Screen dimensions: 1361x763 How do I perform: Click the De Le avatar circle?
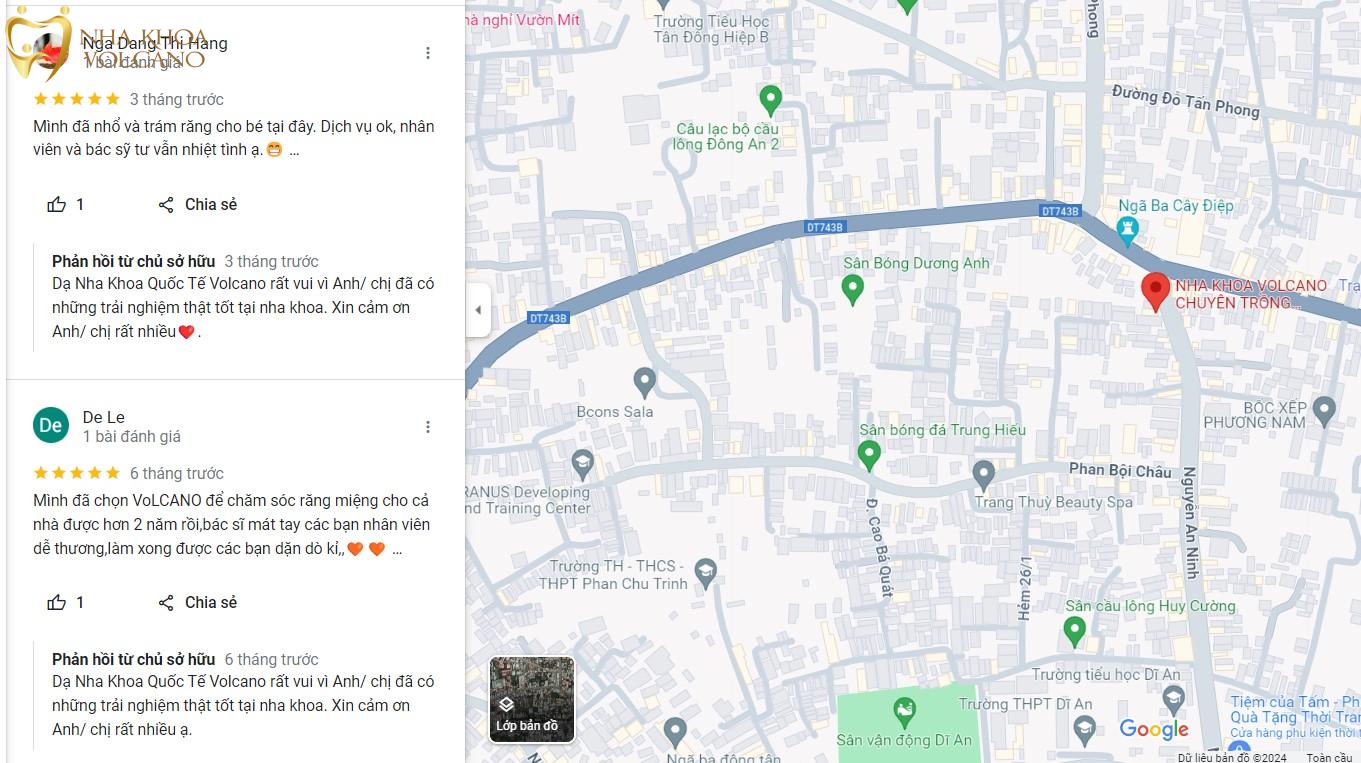[51, 426]
